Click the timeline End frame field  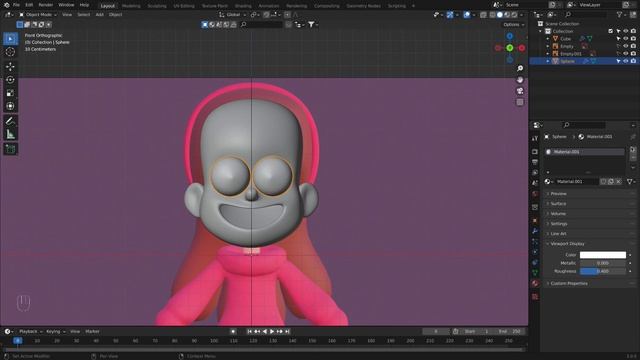[x=510, y=331]
